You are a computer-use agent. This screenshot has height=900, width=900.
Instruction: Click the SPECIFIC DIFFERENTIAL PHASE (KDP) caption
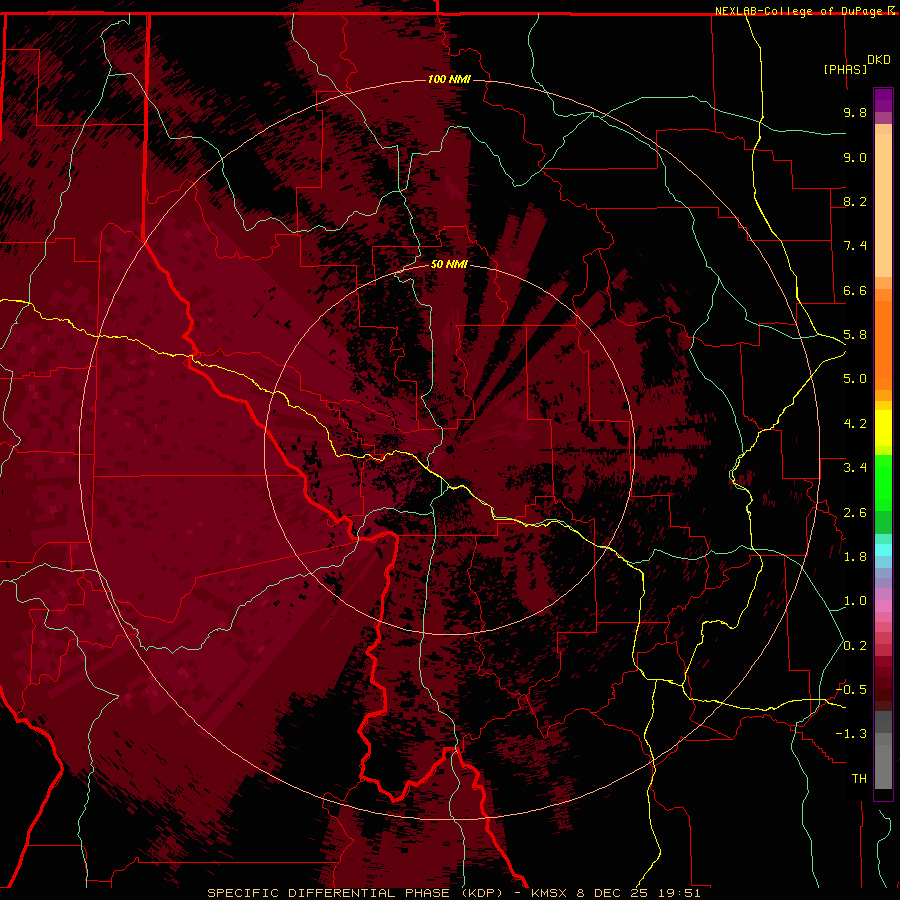pyautogui.click(x=357, y=893)
